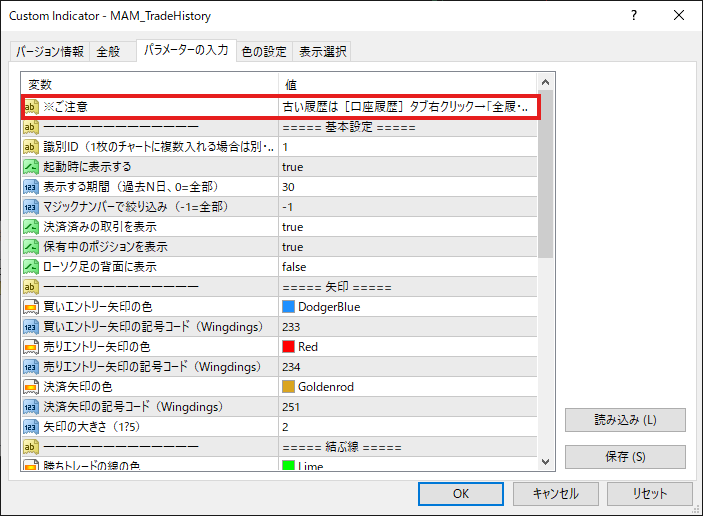
Task: Click ===== 基本設定 ===== value text
Action: pos(349,127)
